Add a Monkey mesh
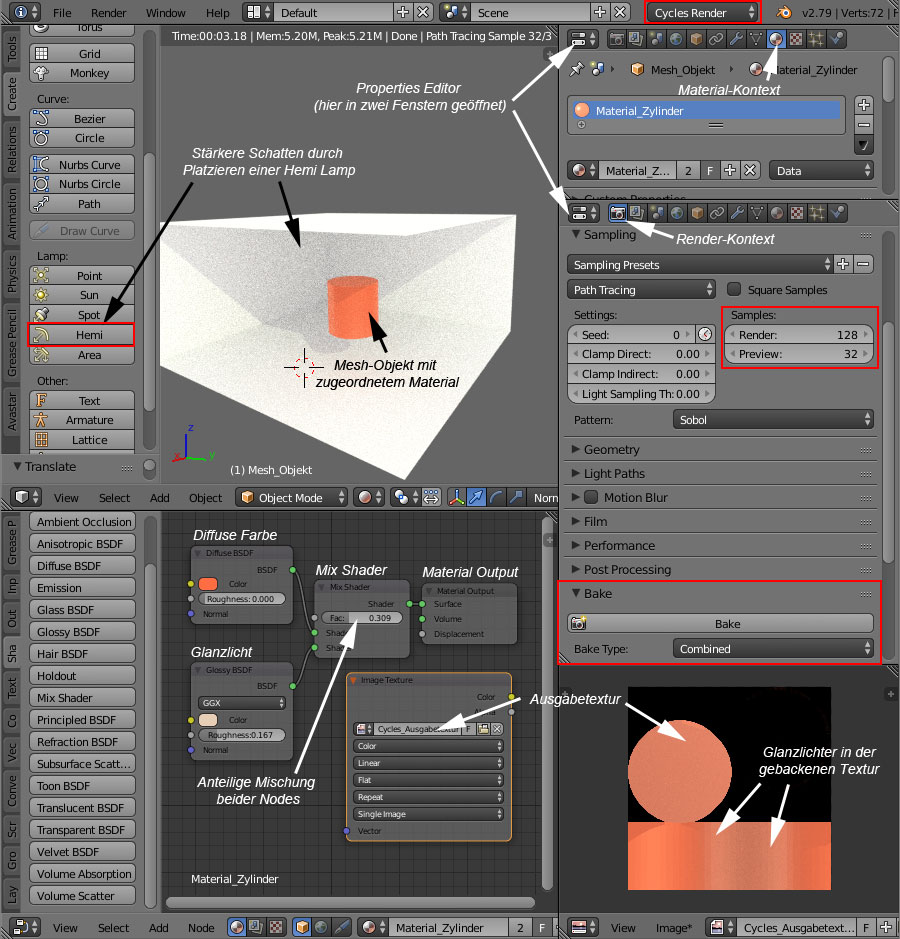900x939 pixels. [x=82, y=73]
